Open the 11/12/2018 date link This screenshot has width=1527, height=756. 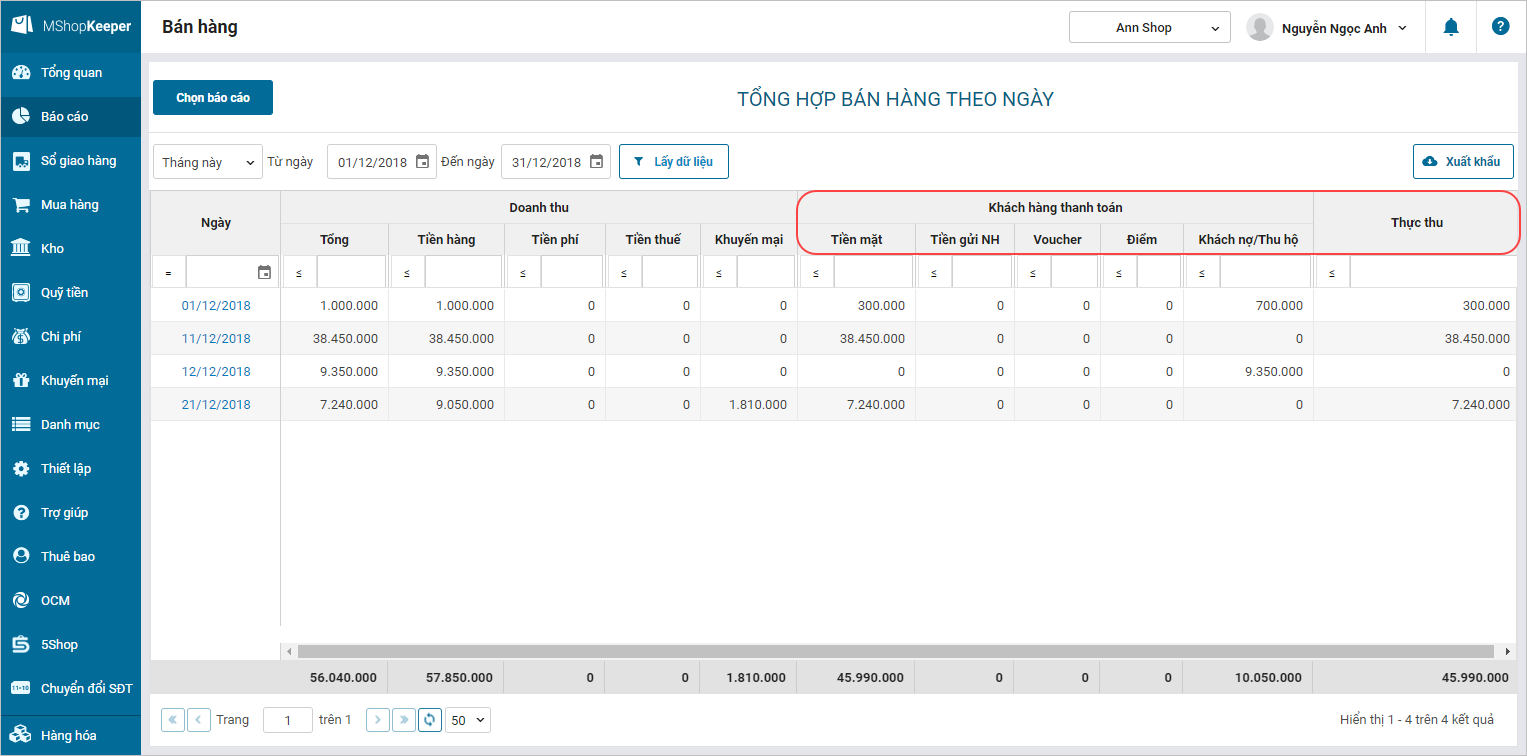pos(216,339)
